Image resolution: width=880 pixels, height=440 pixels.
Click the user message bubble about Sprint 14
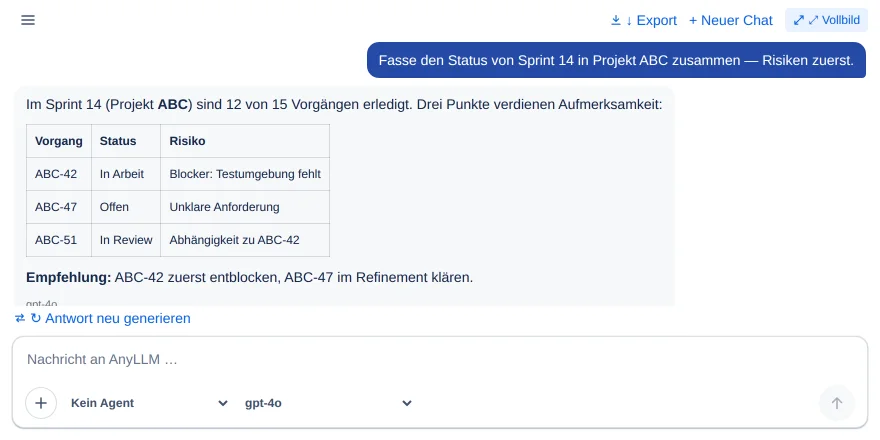[x=616, y=60]
